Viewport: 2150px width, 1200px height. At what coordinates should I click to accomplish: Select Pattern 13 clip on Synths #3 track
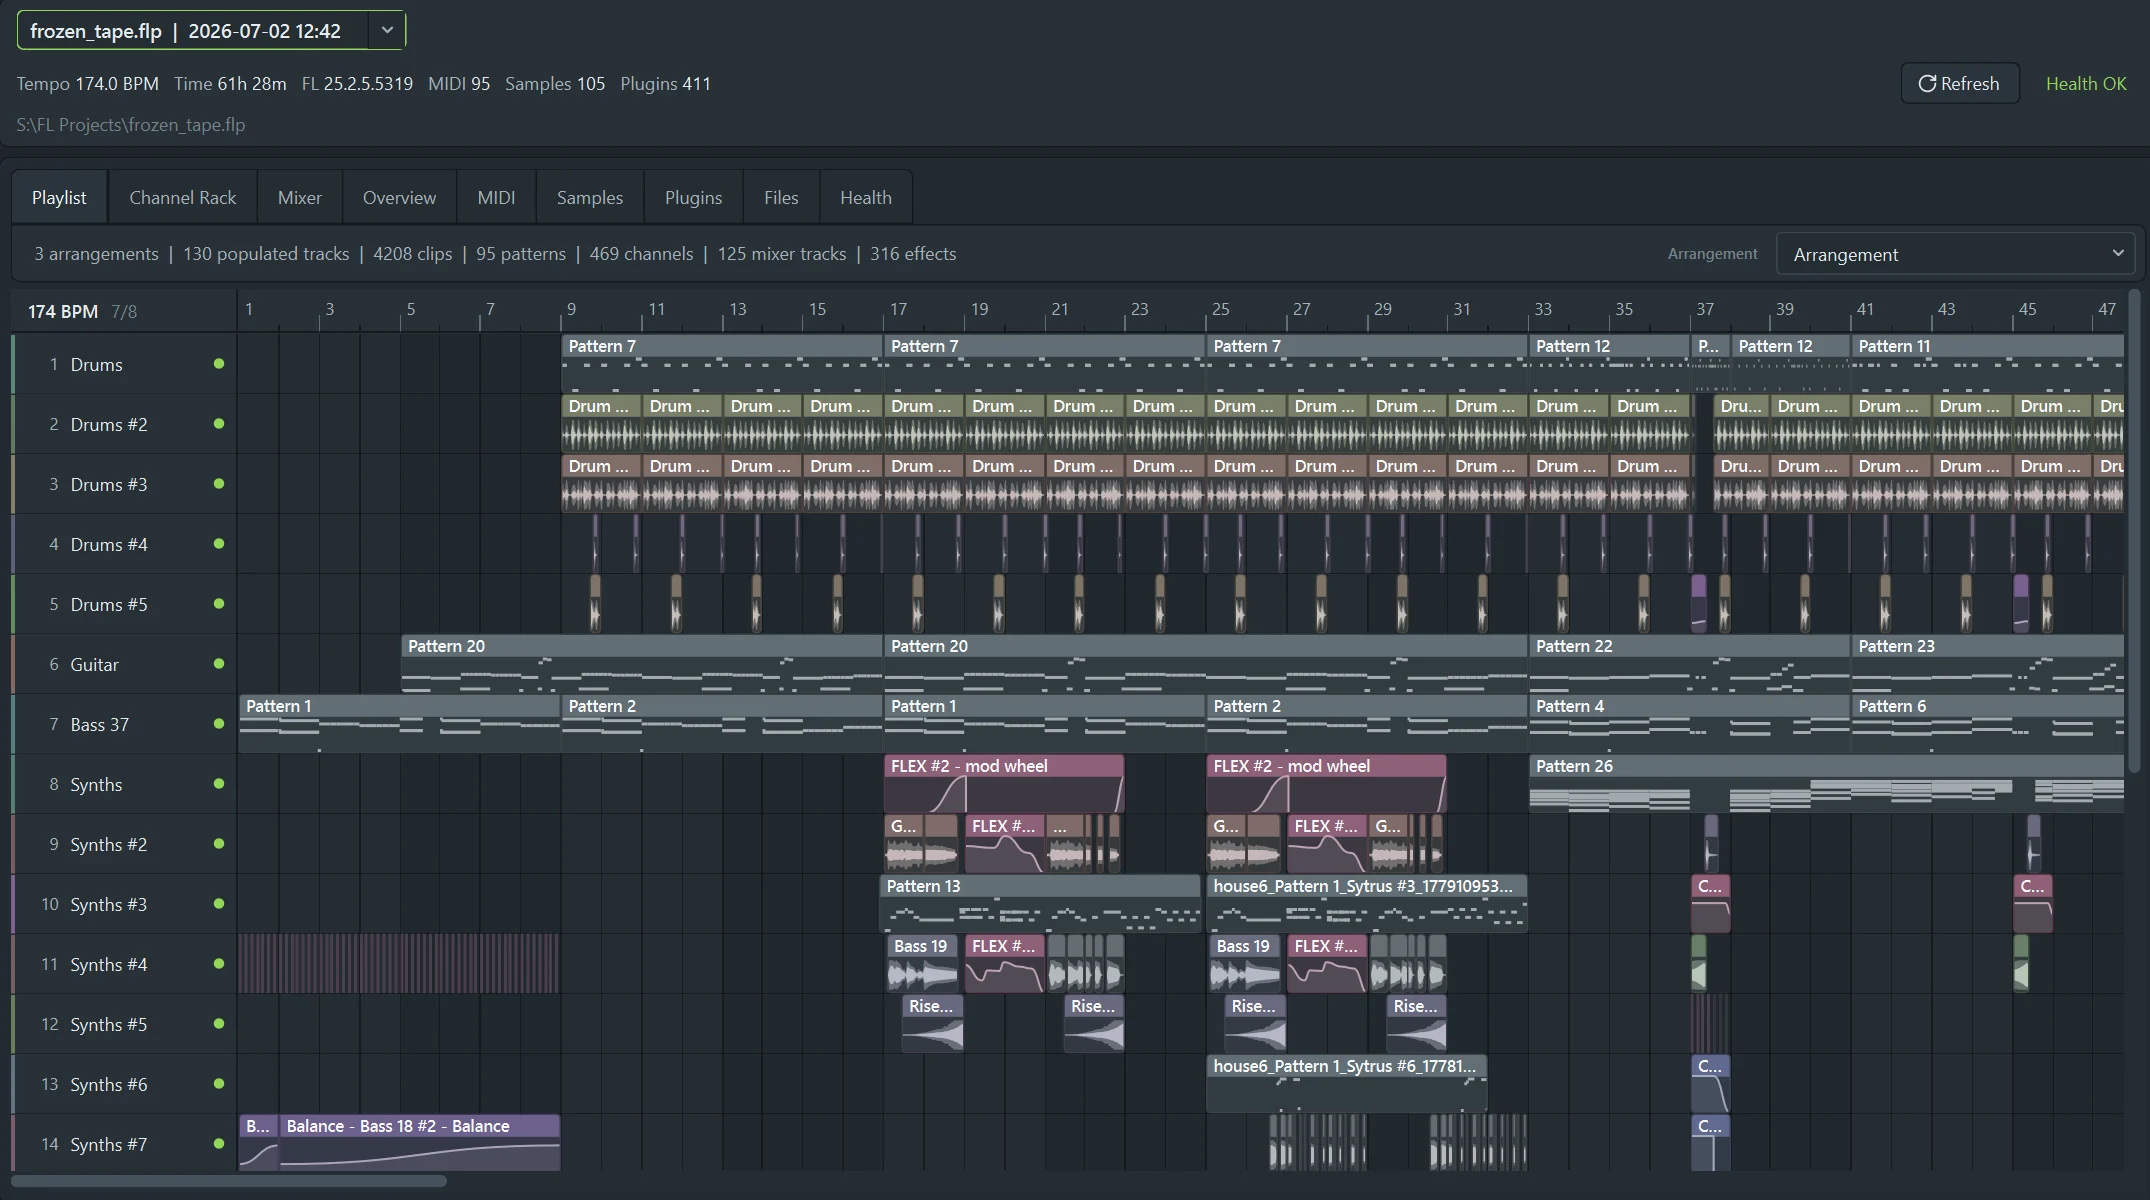coord(1040,904)
